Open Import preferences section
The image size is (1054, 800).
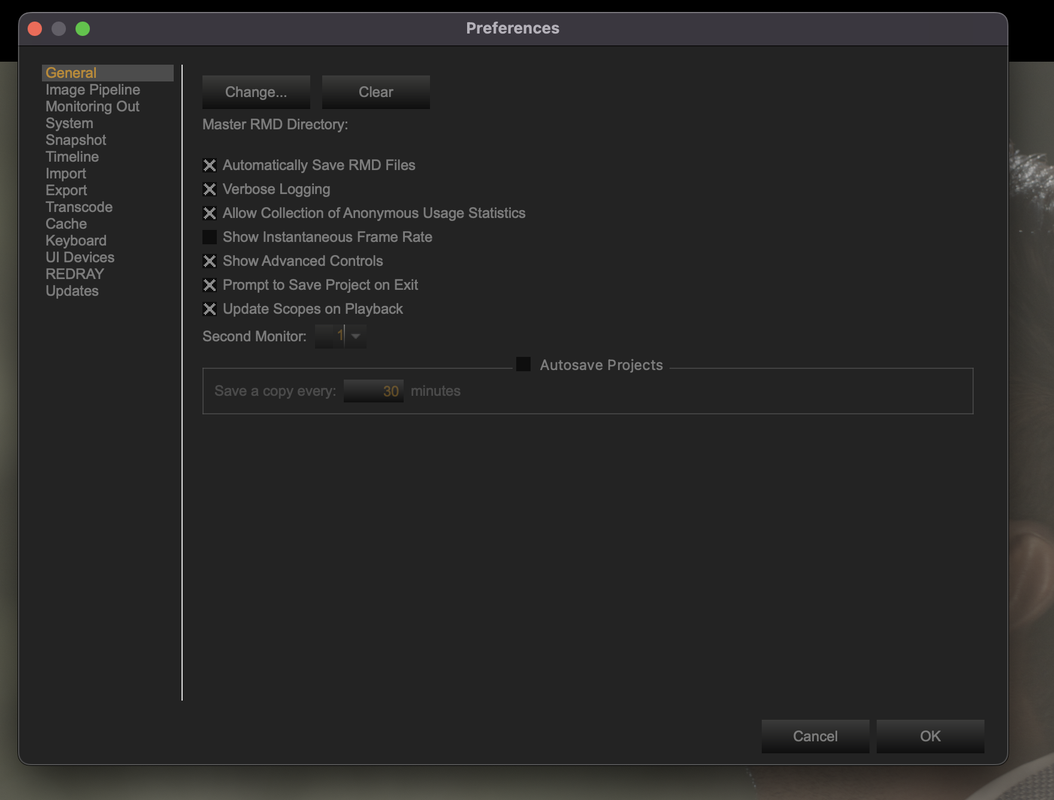(x=66, y=173)
